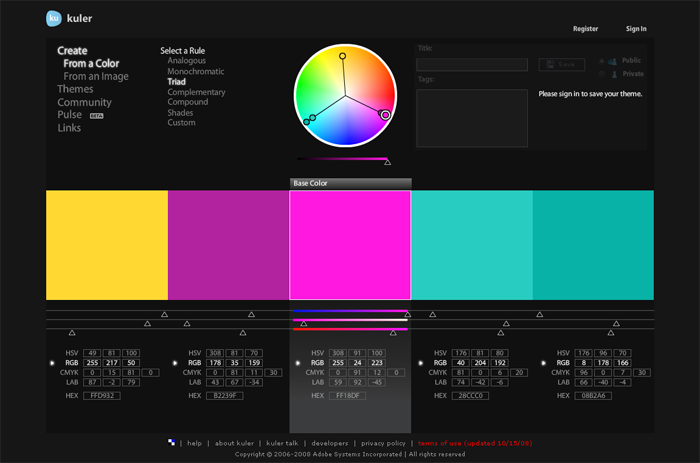Select From a Color option
Screen dimensions: 700x463
pyautogui.click(x=91, y=63)
